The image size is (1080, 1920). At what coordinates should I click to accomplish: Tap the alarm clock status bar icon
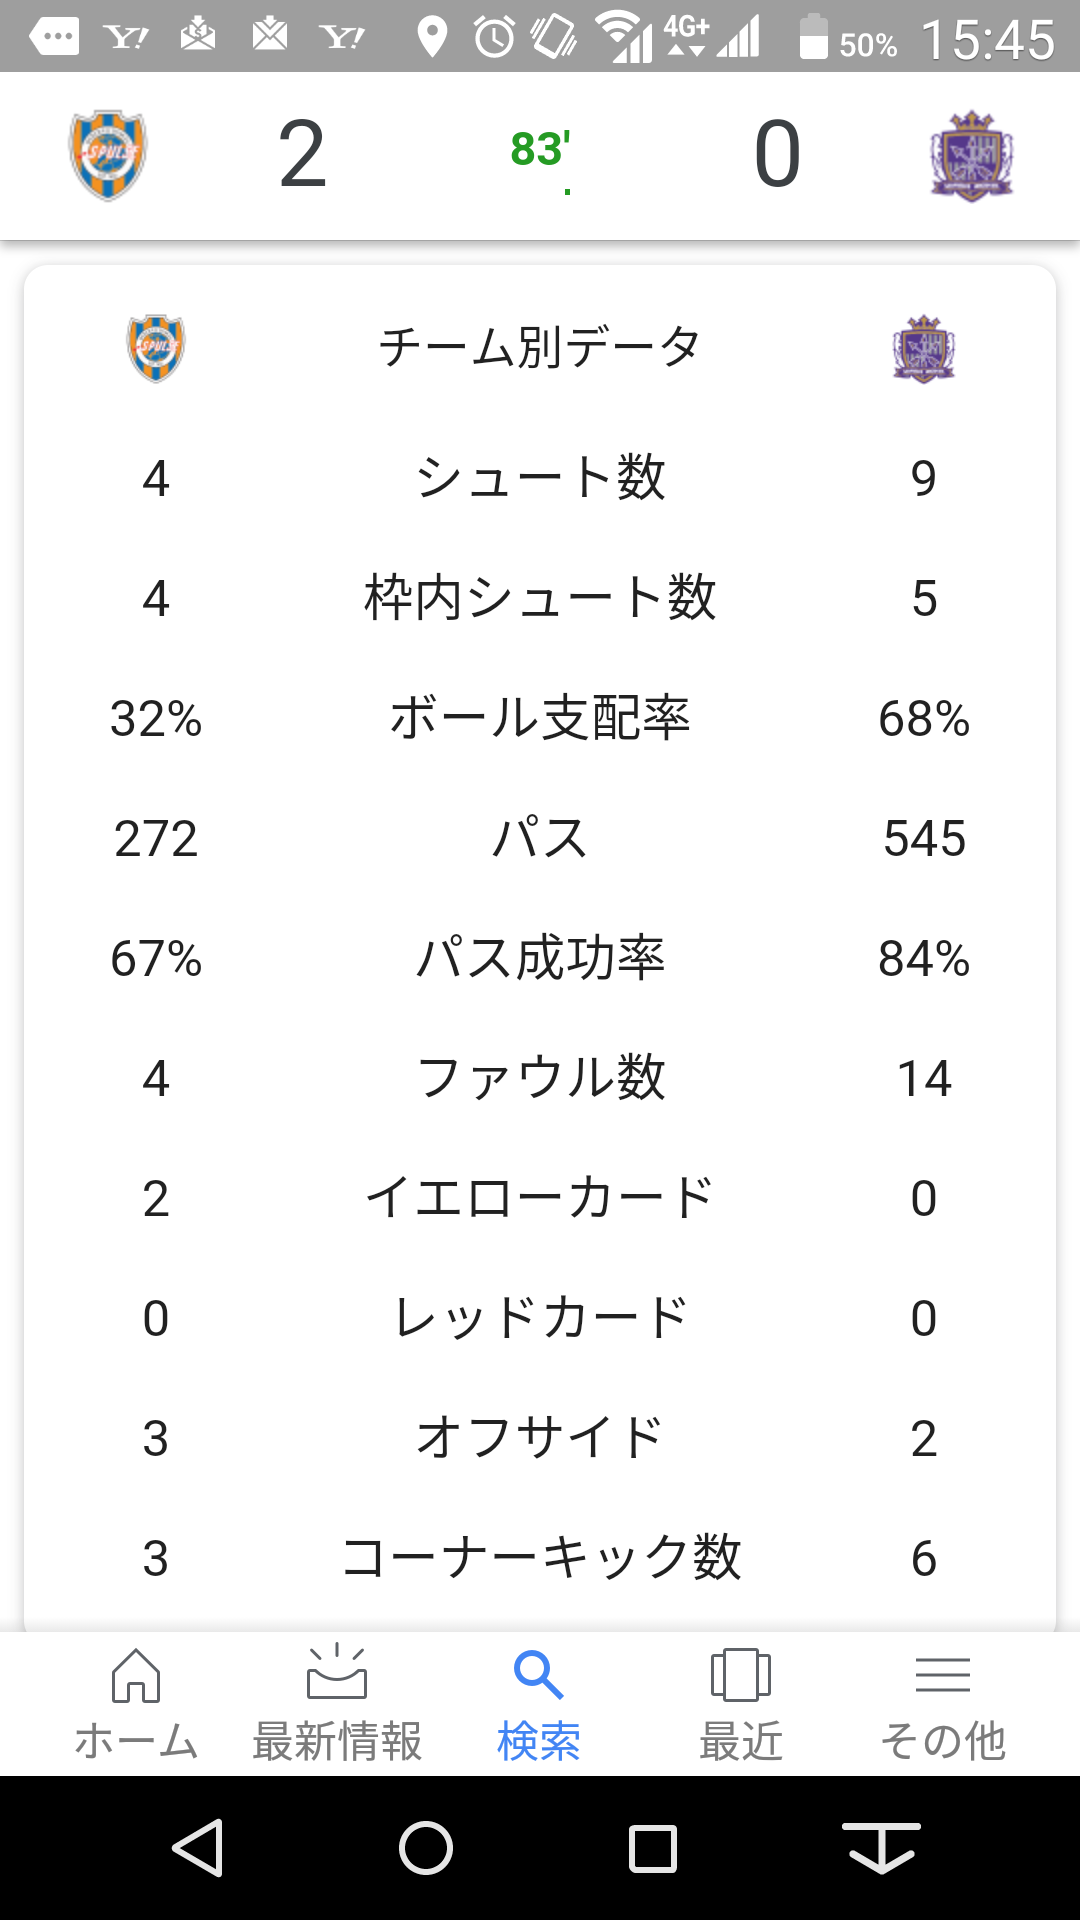[x=494, y=38]
